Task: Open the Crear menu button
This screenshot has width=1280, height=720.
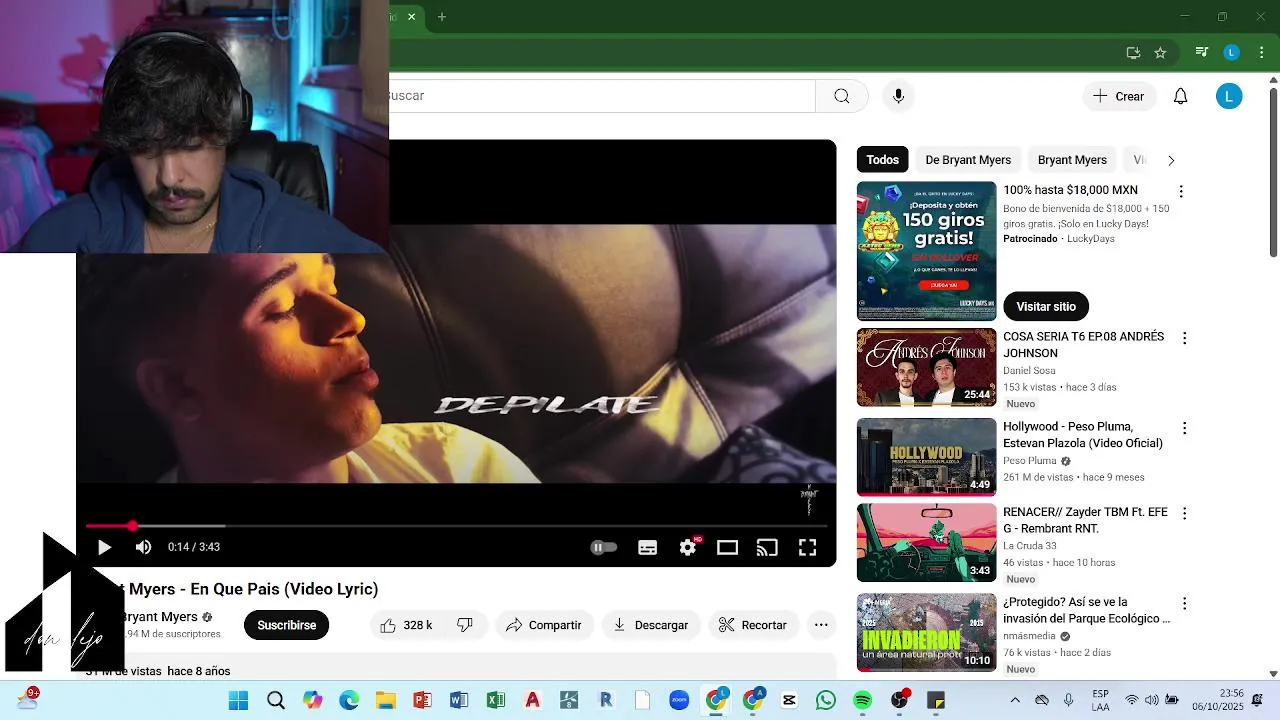Action: click(1119, 96)
